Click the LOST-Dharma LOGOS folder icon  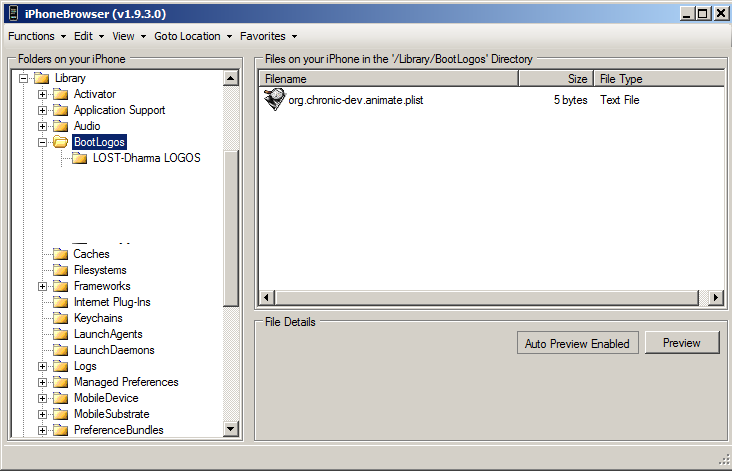tap(80, 158)
